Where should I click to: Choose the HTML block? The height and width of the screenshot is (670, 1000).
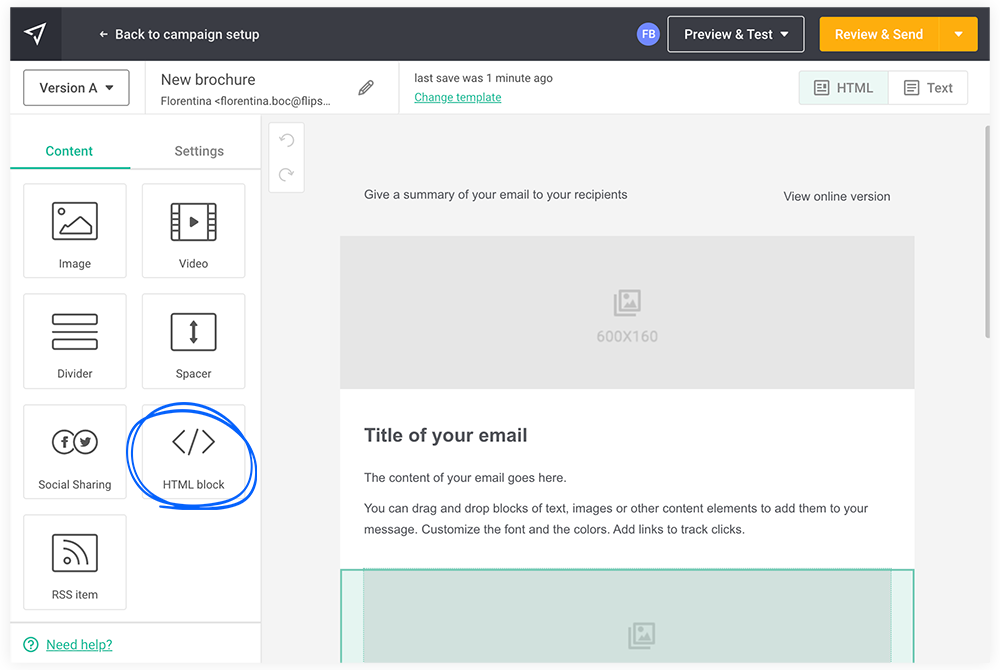coord(193,452)
